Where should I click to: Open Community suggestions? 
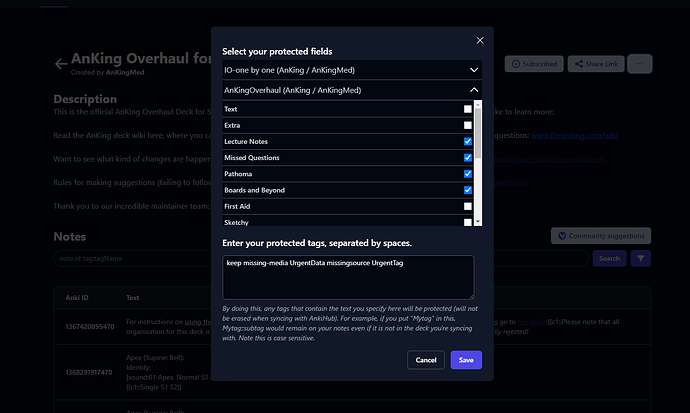[x=601, y=236]
